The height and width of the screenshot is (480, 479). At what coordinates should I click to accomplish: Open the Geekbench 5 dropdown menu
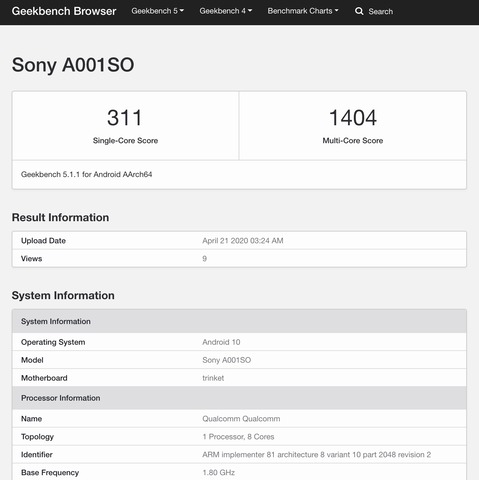[x=157, y=11]
